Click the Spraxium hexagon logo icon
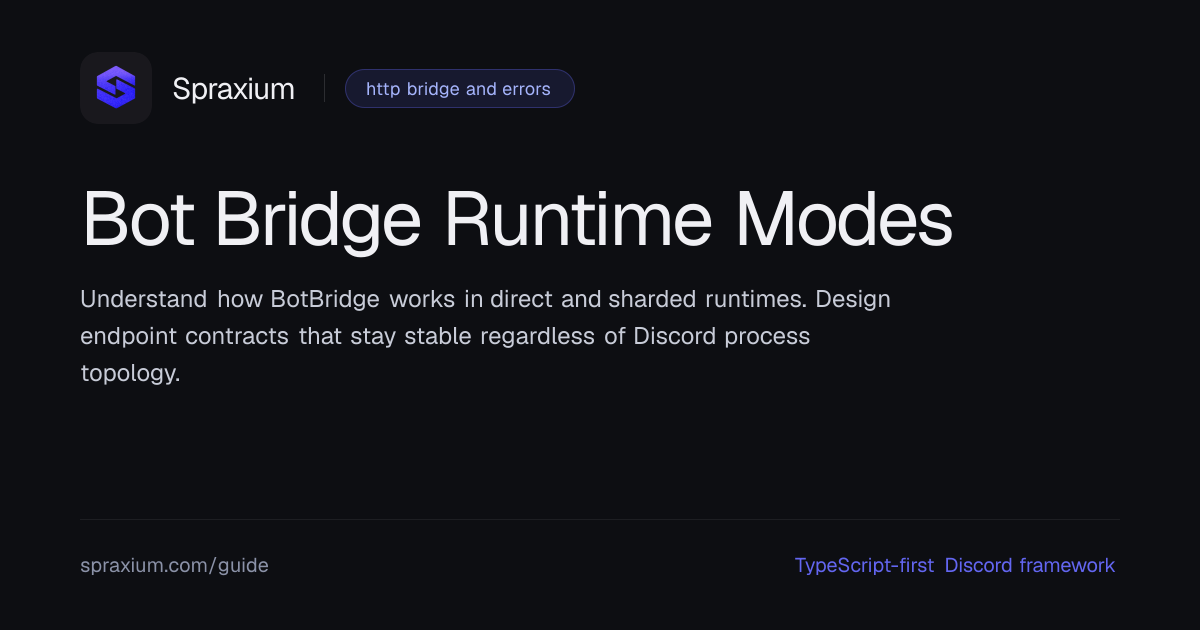Viewport: 1200px width, 630px height. pyautogui.click(x=116, y=88)
